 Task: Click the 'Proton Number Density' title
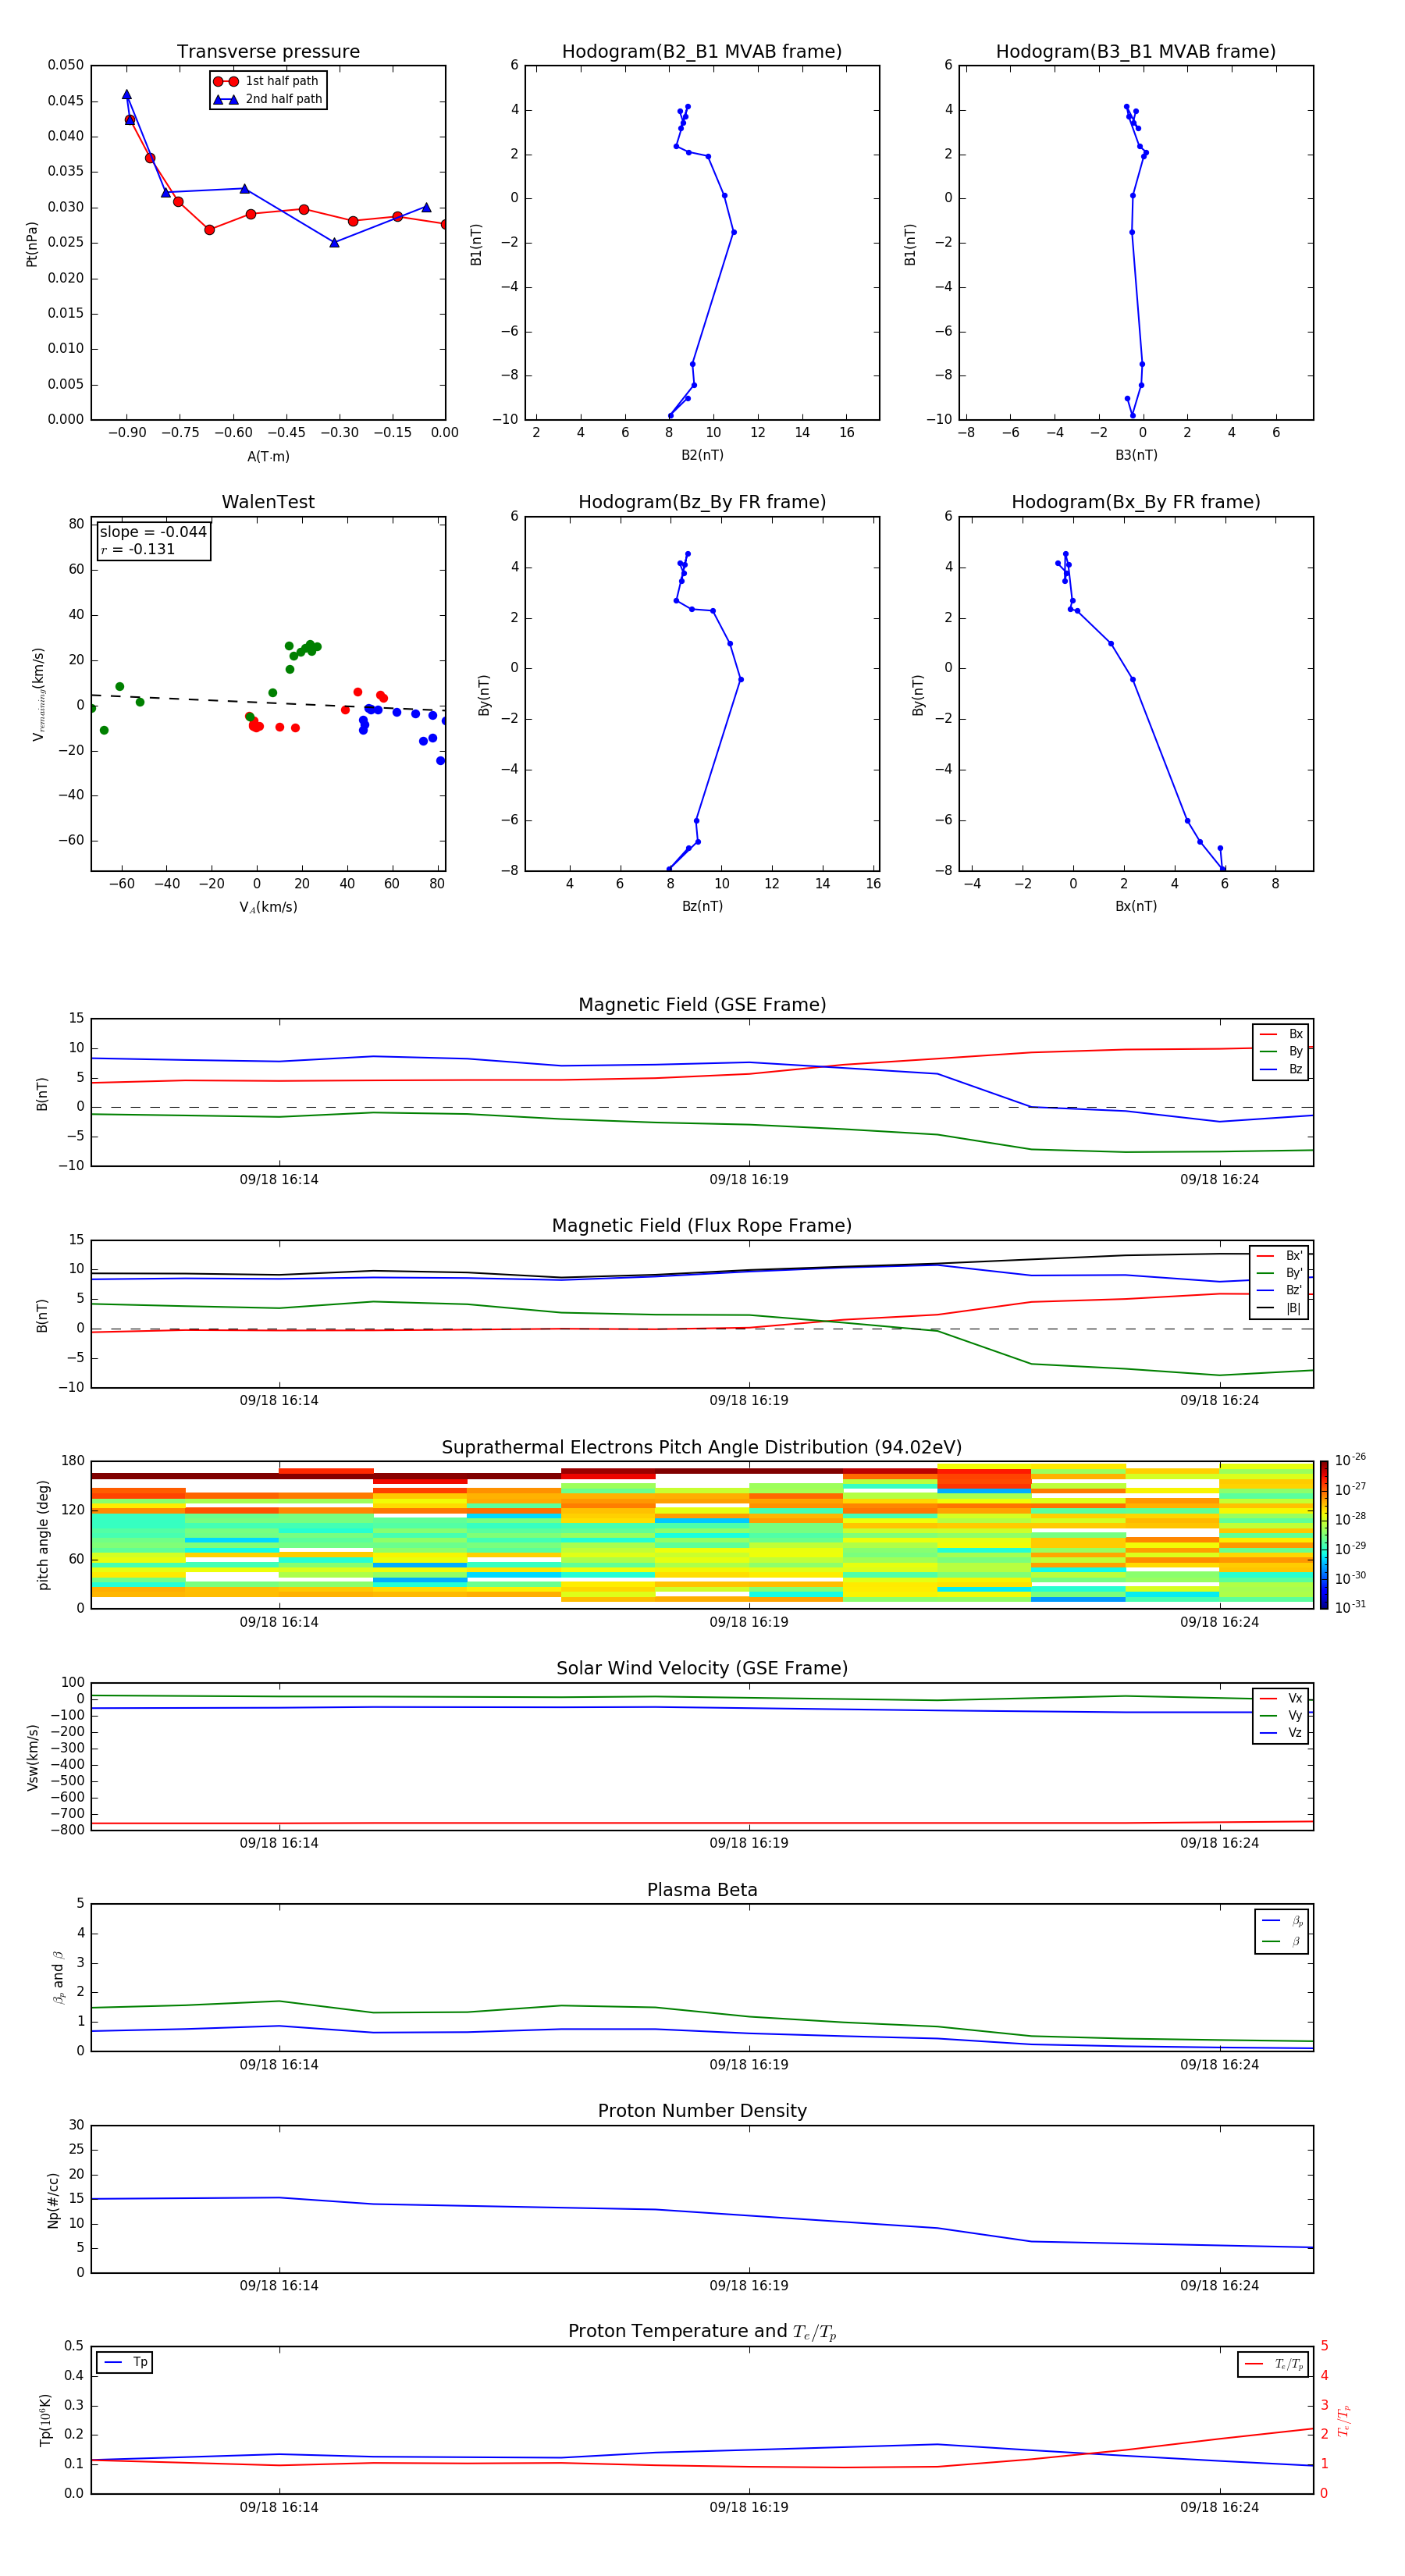702,2111
